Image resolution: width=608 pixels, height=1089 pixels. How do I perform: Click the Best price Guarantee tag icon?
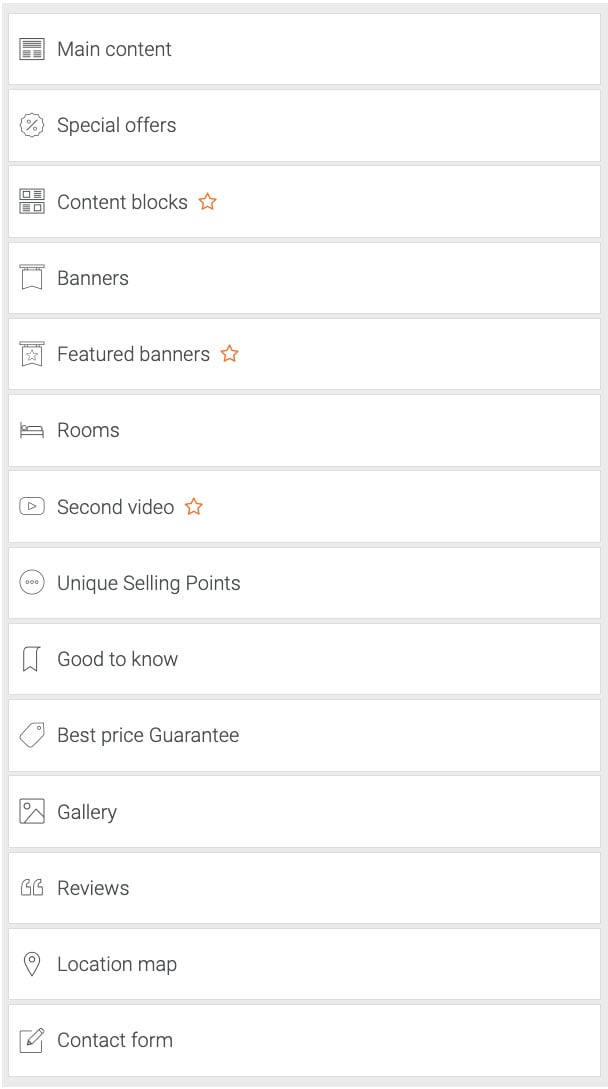32,736
